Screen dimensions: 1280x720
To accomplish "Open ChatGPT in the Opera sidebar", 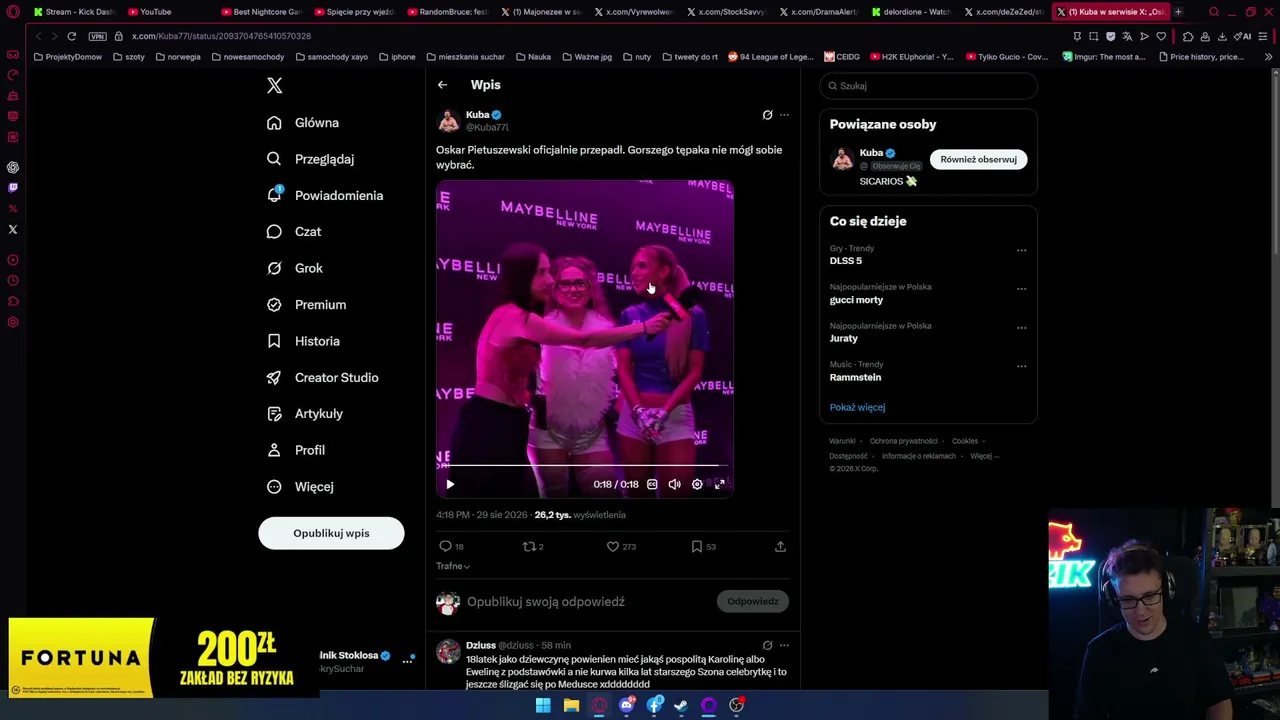I will 13,167.
